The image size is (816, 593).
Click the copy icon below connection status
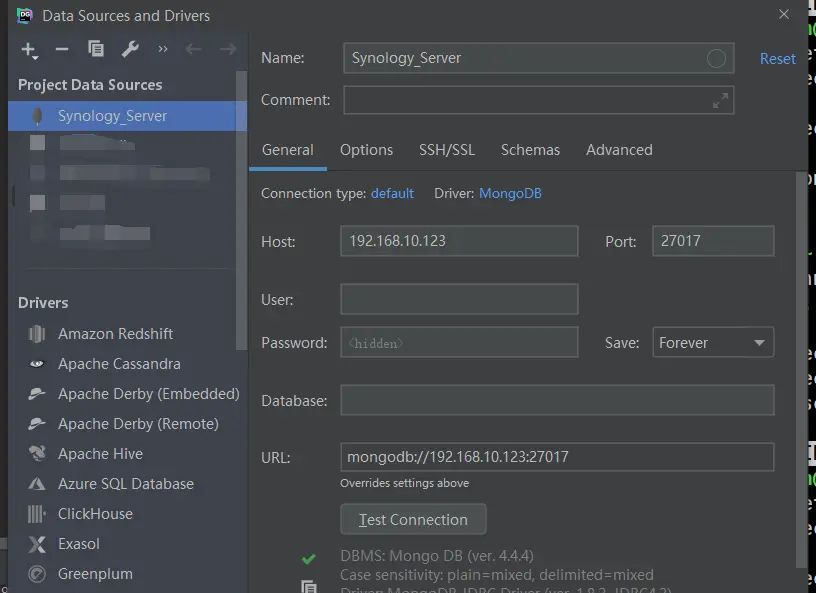click(x=309, y=588)
